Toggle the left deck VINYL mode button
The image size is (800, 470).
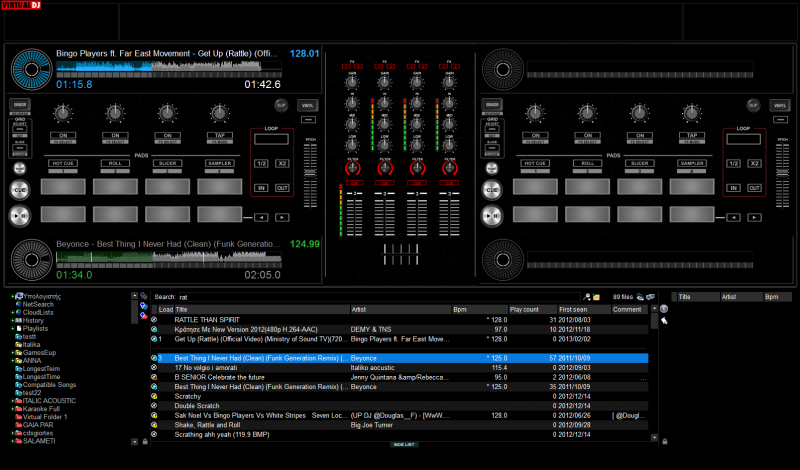coord(308,105)
